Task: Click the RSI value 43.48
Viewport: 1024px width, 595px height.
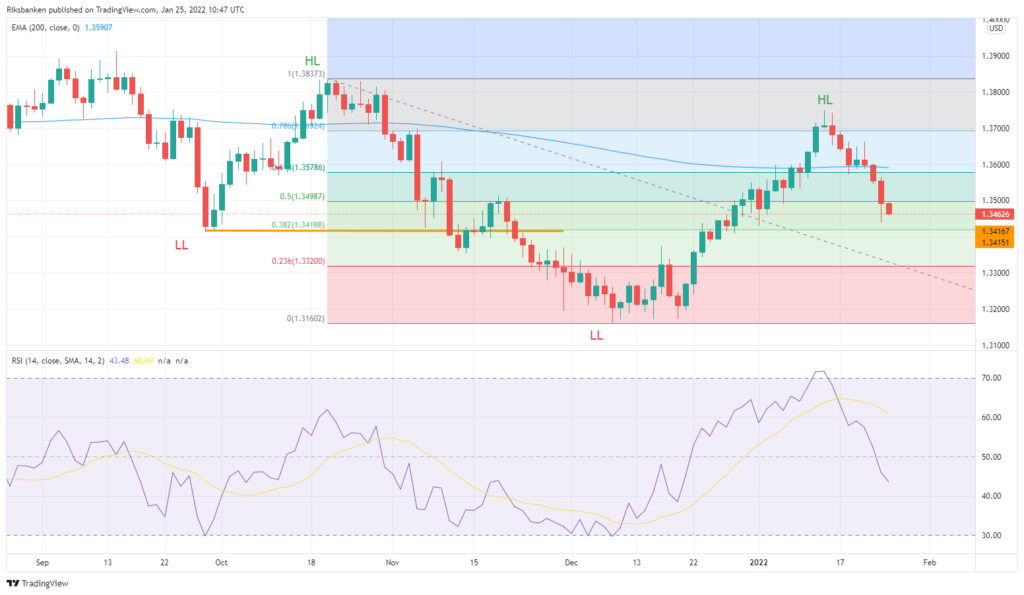Action: [x=119, y=361]
